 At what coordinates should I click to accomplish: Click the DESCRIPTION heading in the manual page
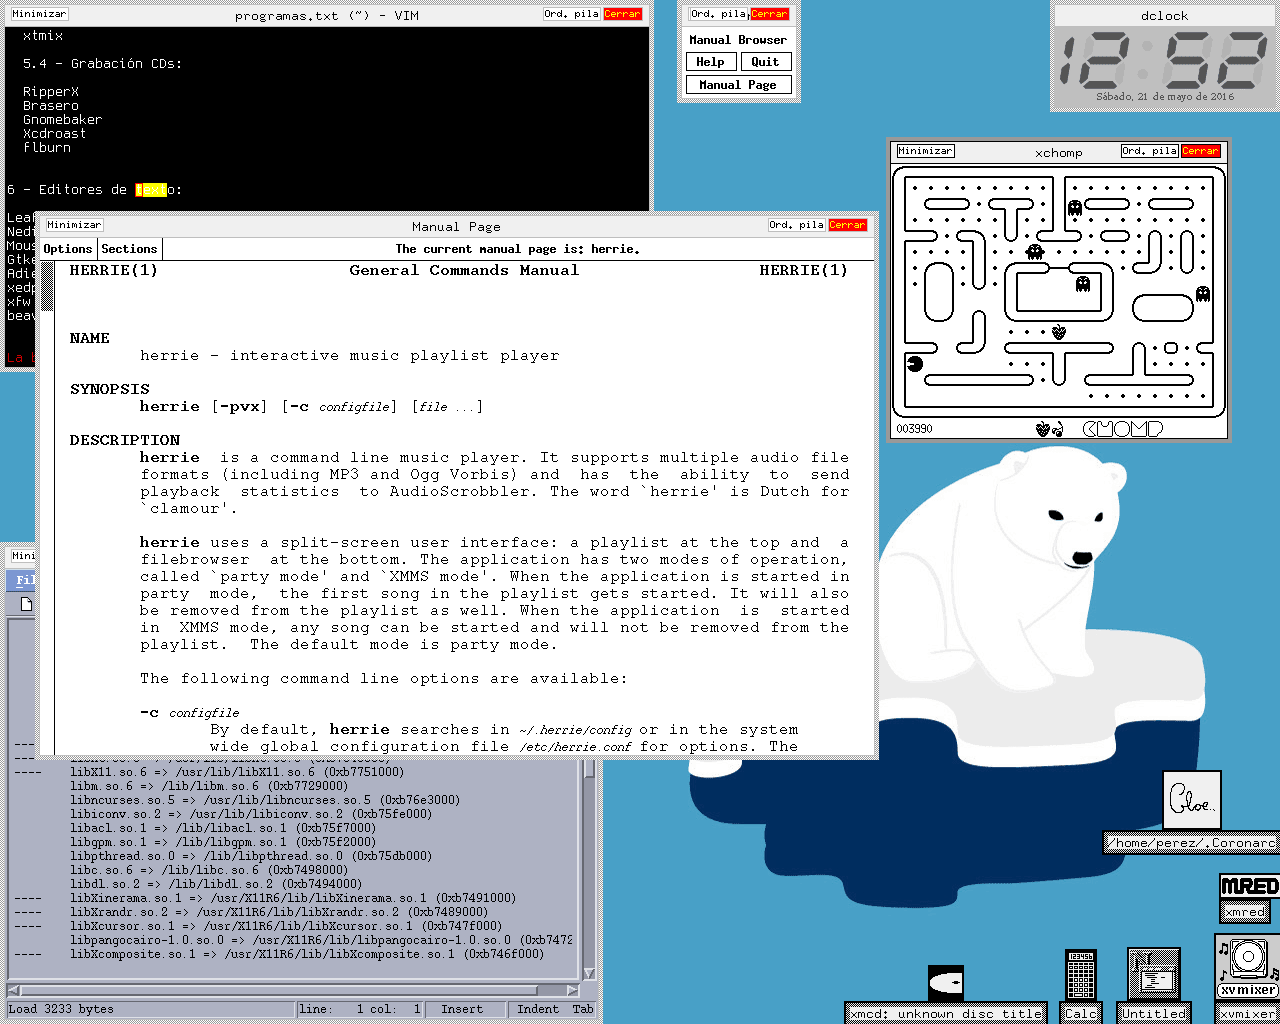[x=125, y=440]
